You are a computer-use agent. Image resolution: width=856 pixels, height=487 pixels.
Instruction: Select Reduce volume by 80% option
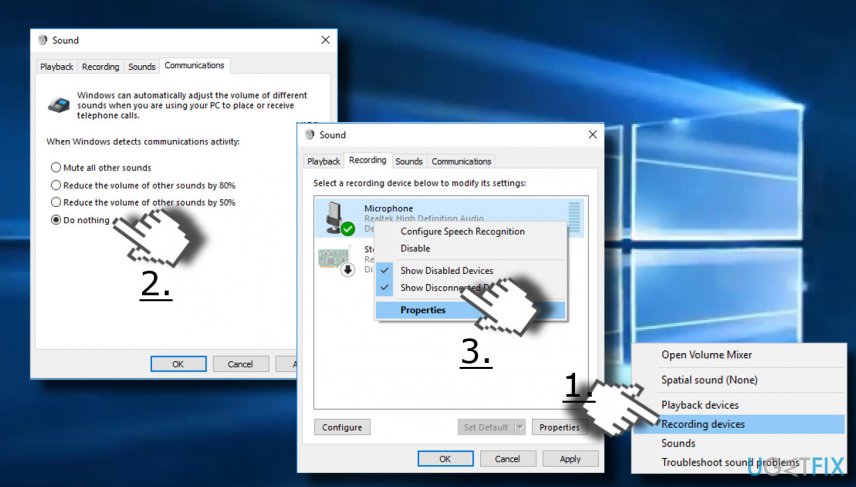[x=143, y=185]
